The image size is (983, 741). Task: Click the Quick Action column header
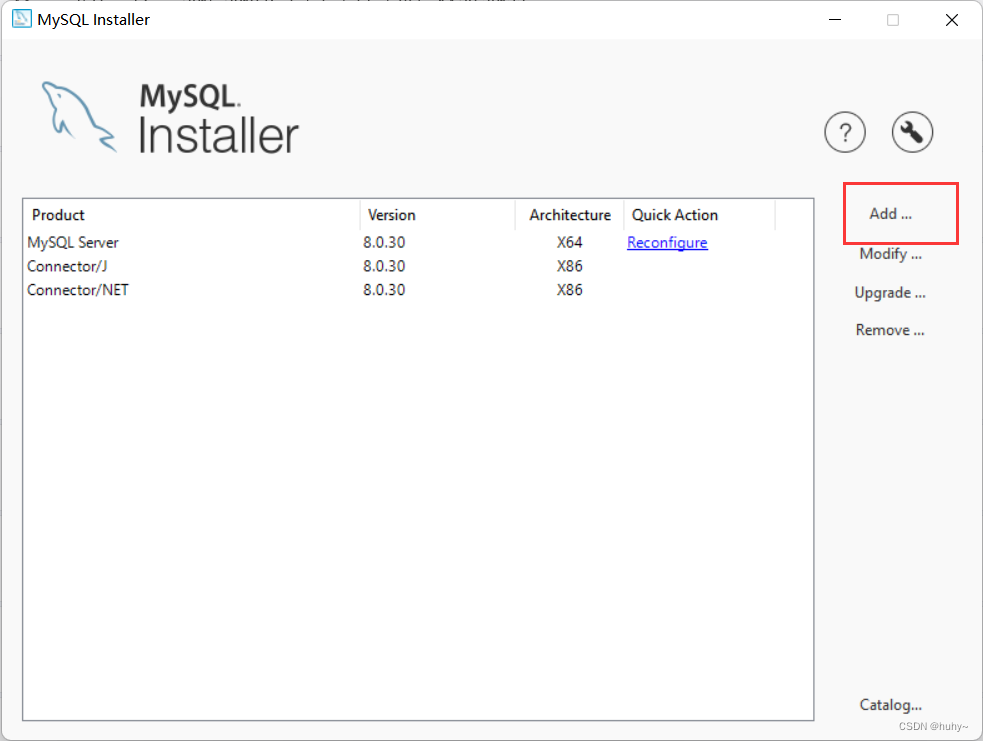point(700,215)
